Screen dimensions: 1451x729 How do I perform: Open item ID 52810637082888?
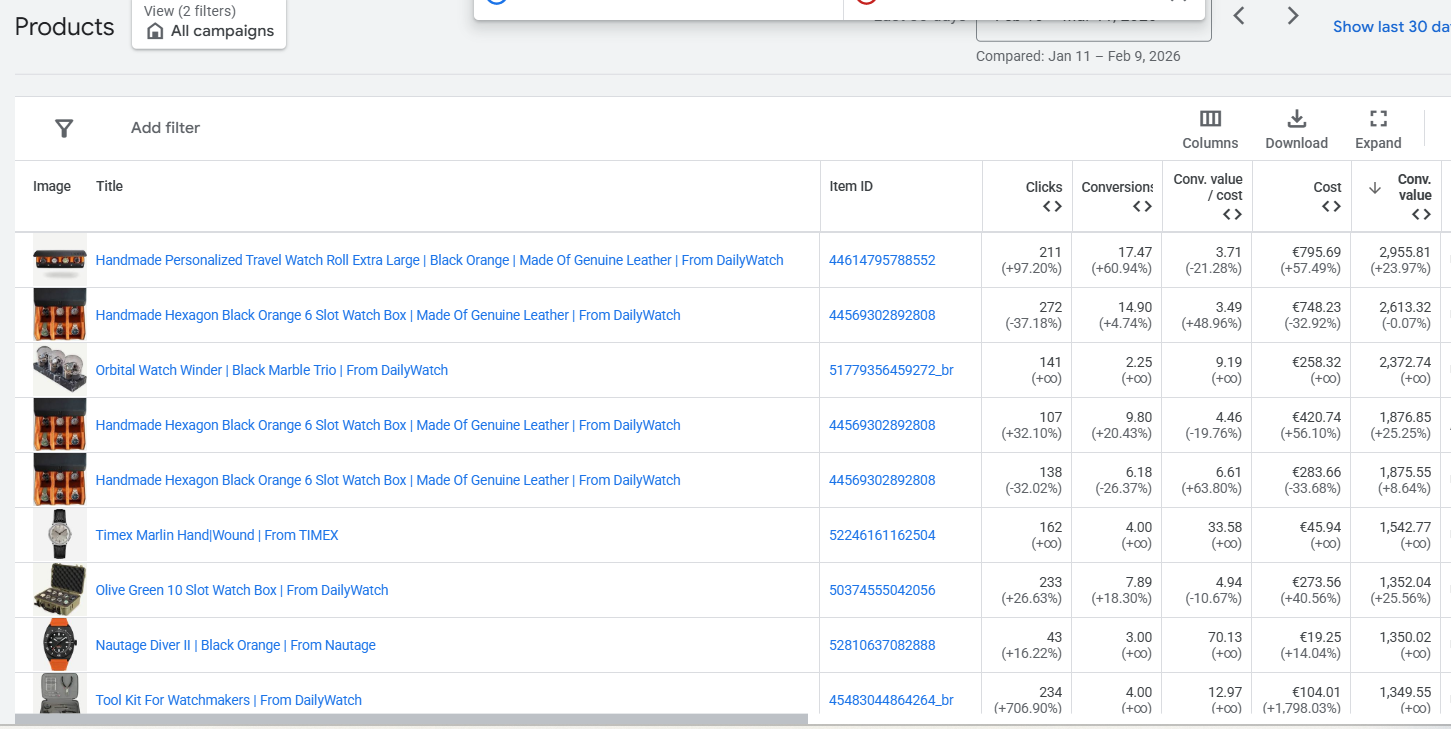882,645
